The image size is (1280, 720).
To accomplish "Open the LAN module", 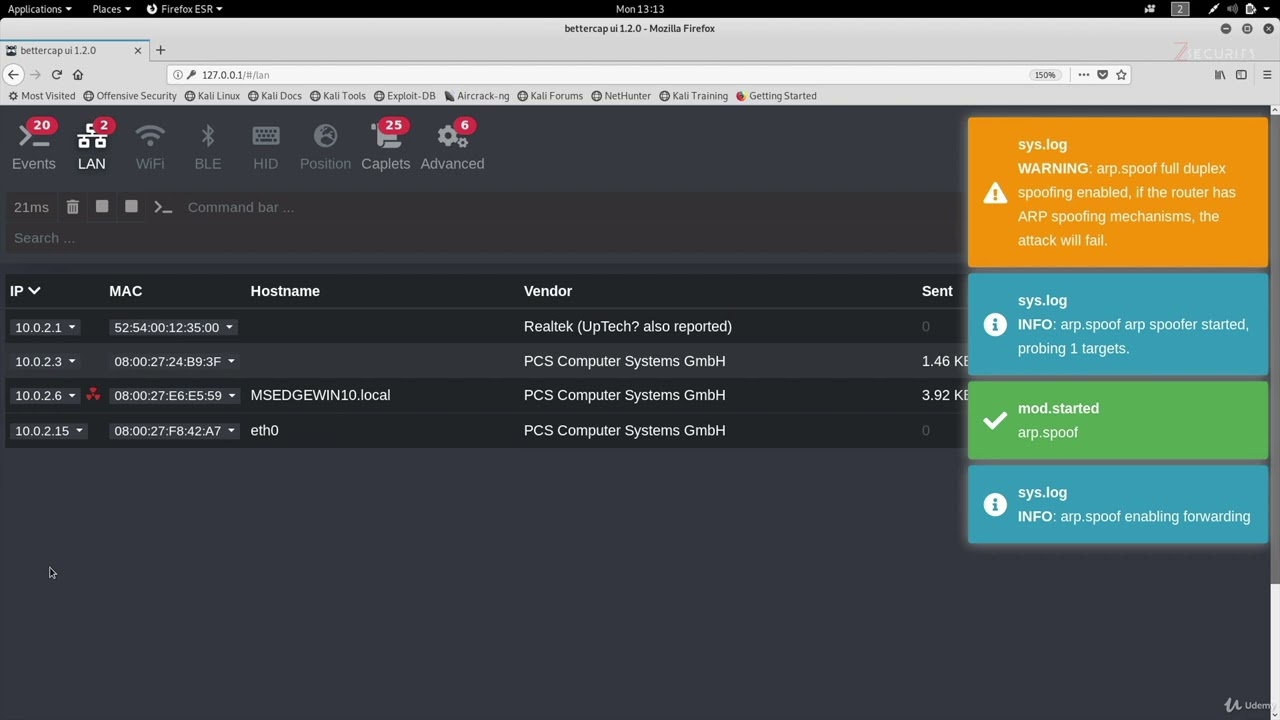I will coord(92,146).
